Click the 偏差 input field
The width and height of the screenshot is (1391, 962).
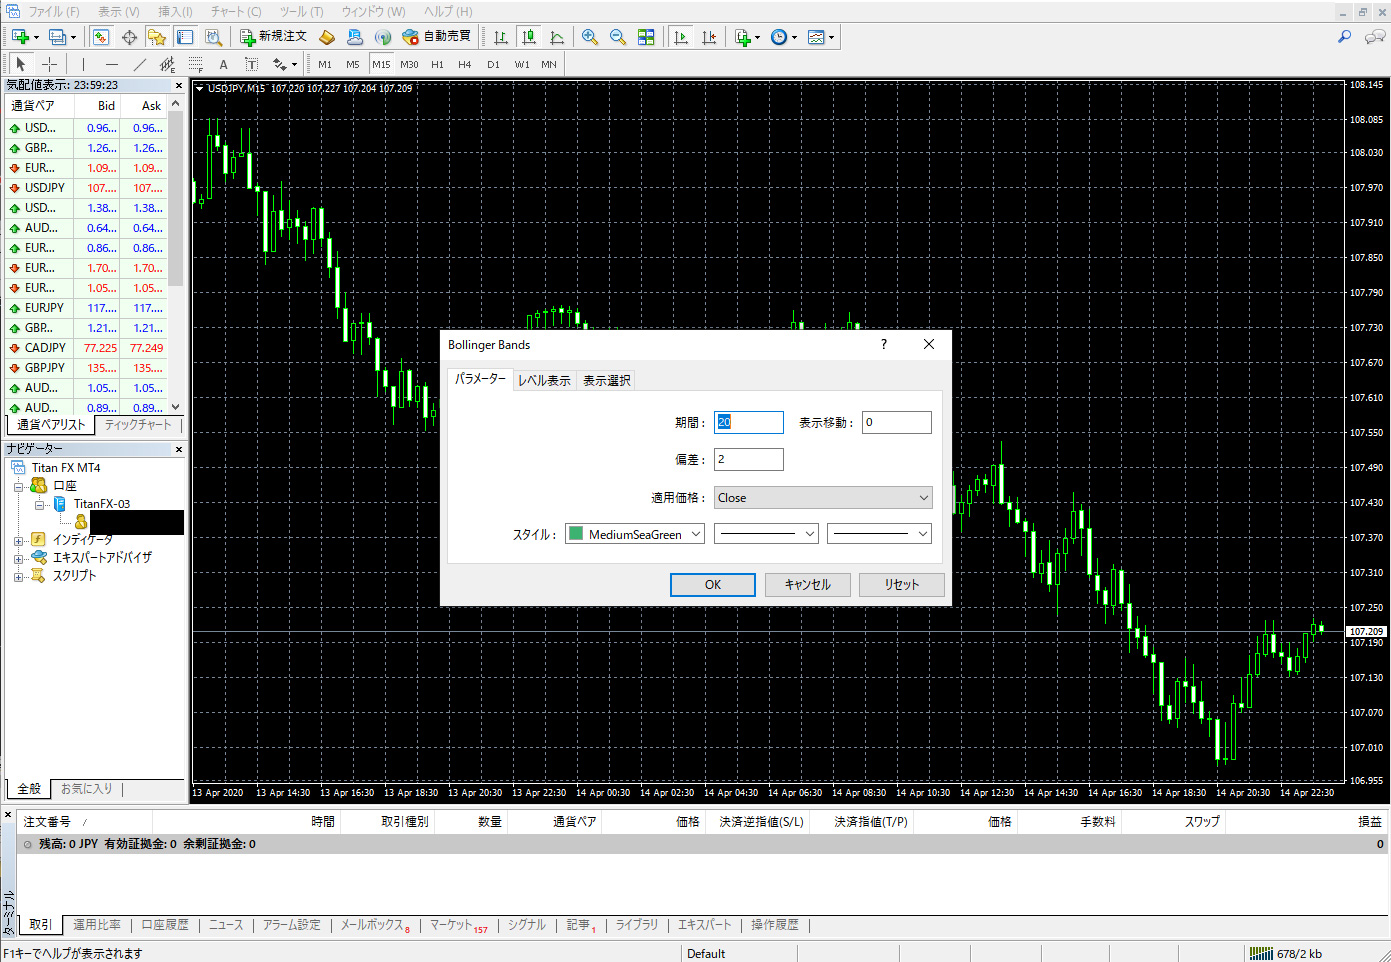(x=749, y=459)
